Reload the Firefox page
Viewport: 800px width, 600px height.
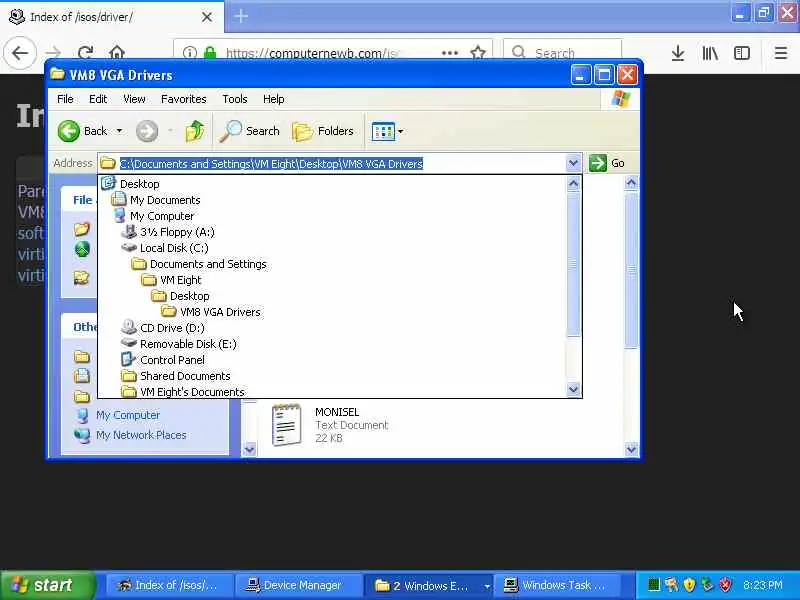pos(85,53)
